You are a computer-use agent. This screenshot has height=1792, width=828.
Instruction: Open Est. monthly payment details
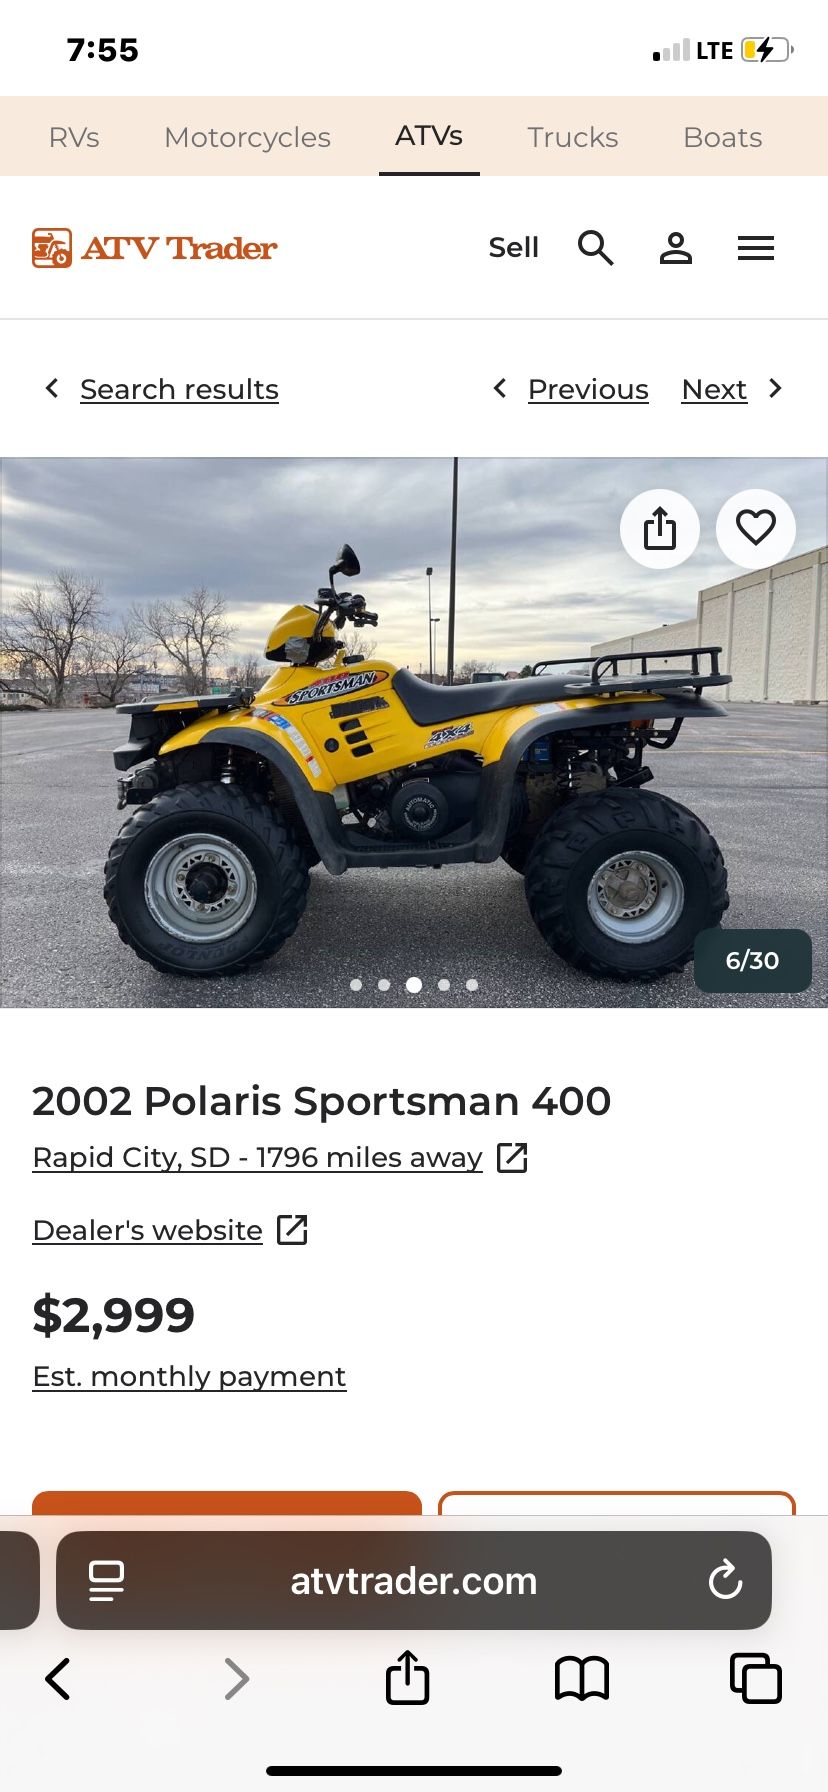189,1376
